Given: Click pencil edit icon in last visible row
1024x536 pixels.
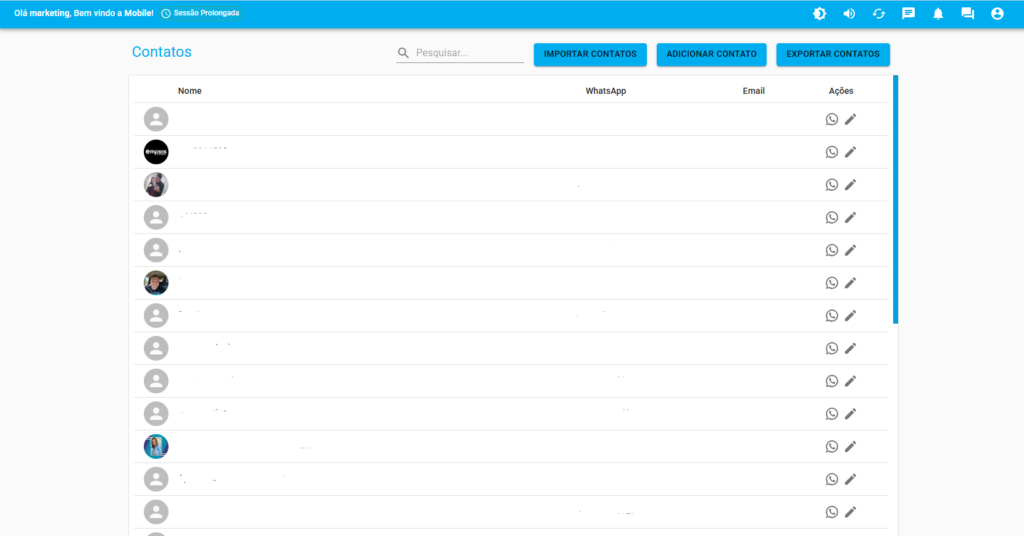Looking at the screenshot, I should (x=851, y=512).
